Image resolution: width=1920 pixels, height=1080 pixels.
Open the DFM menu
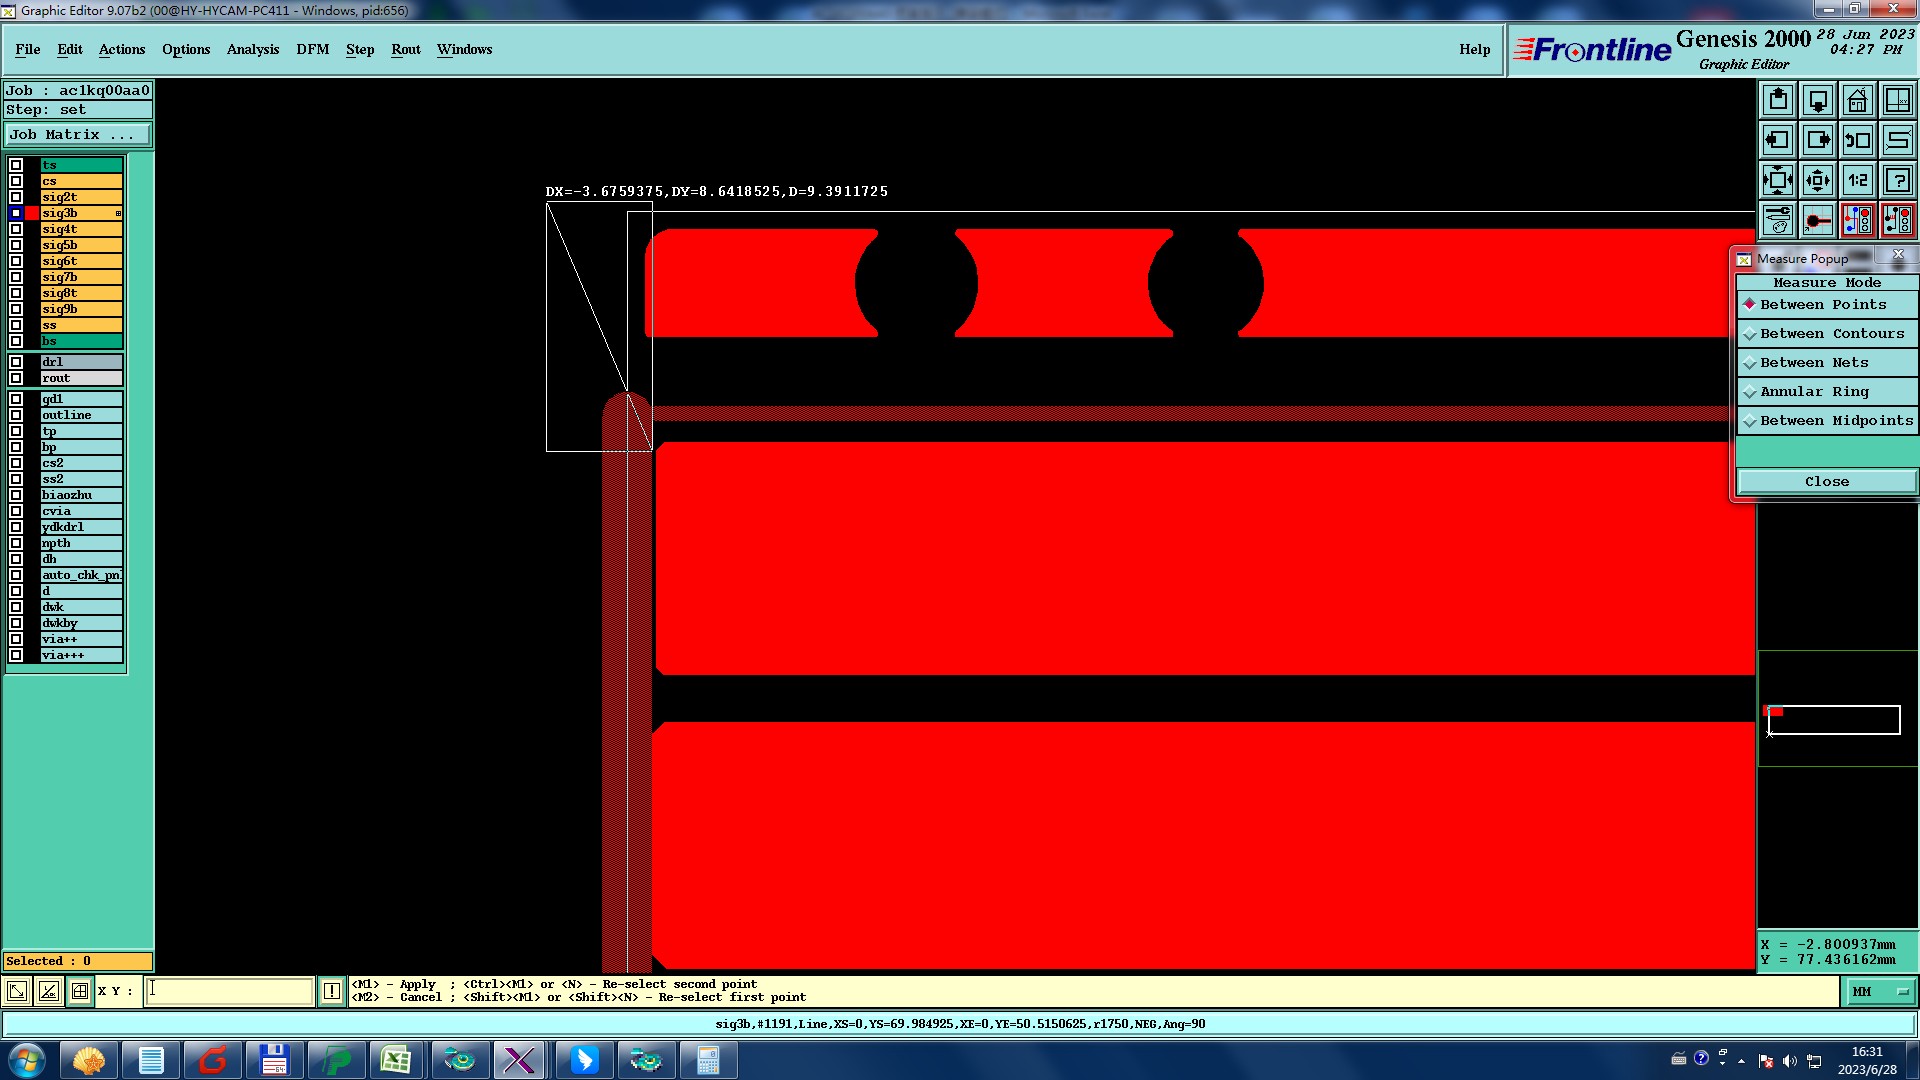[312, 49]
